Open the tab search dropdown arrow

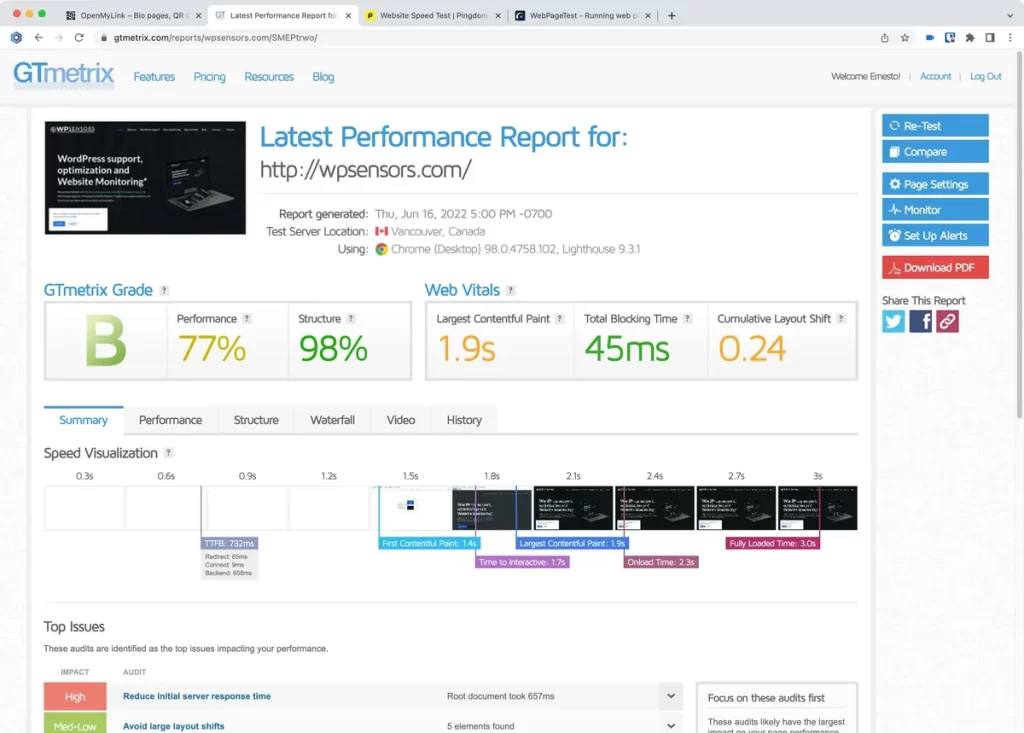[x=1010, y=16]
